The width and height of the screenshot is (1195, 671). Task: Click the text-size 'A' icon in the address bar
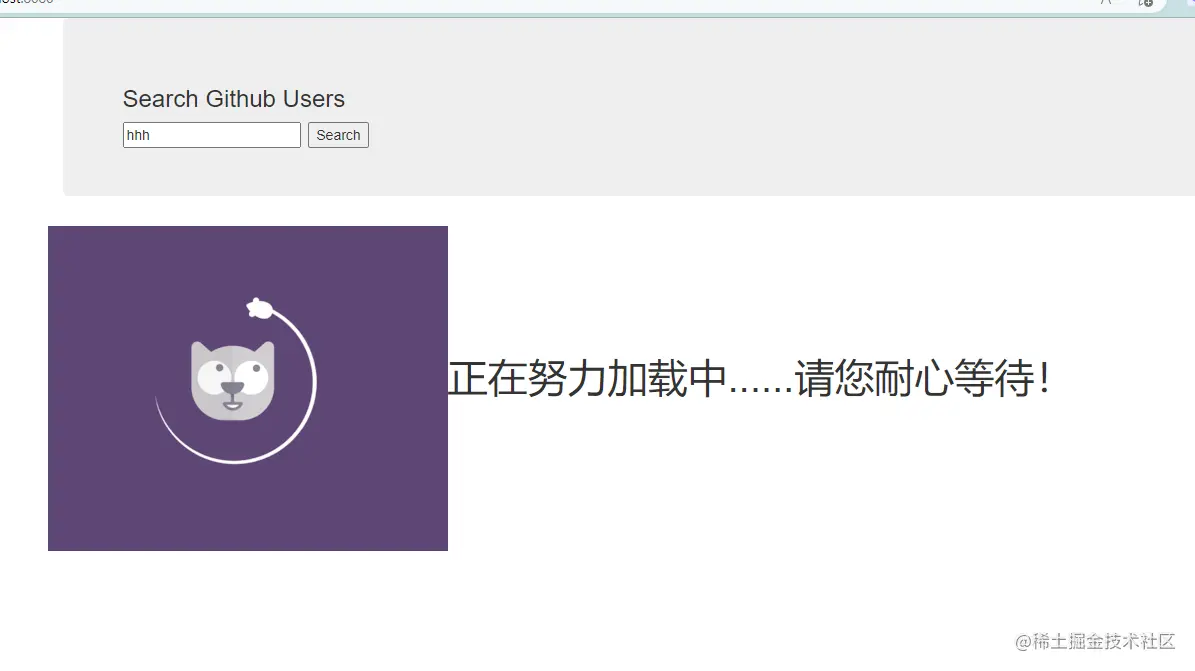1104,3
